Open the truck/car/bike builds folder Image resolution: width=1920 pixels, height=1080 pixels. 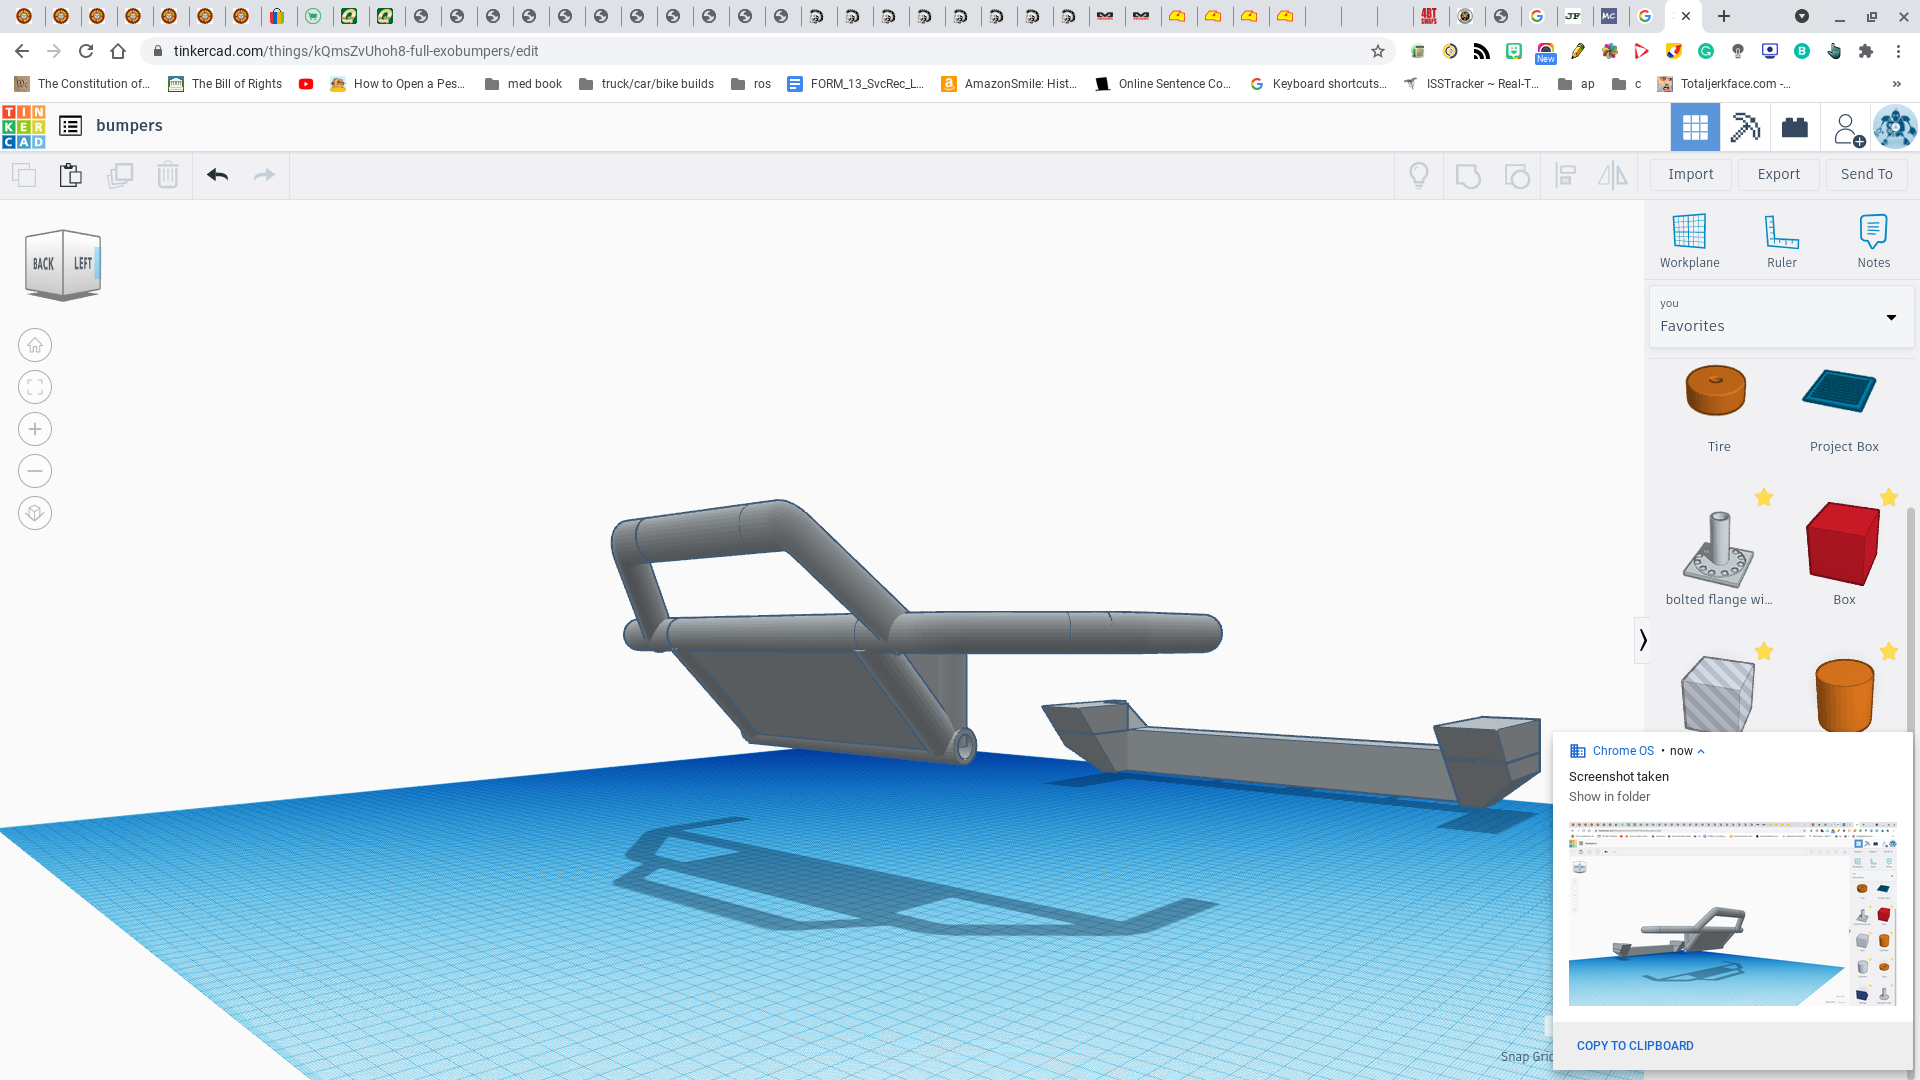click(647, 84)
